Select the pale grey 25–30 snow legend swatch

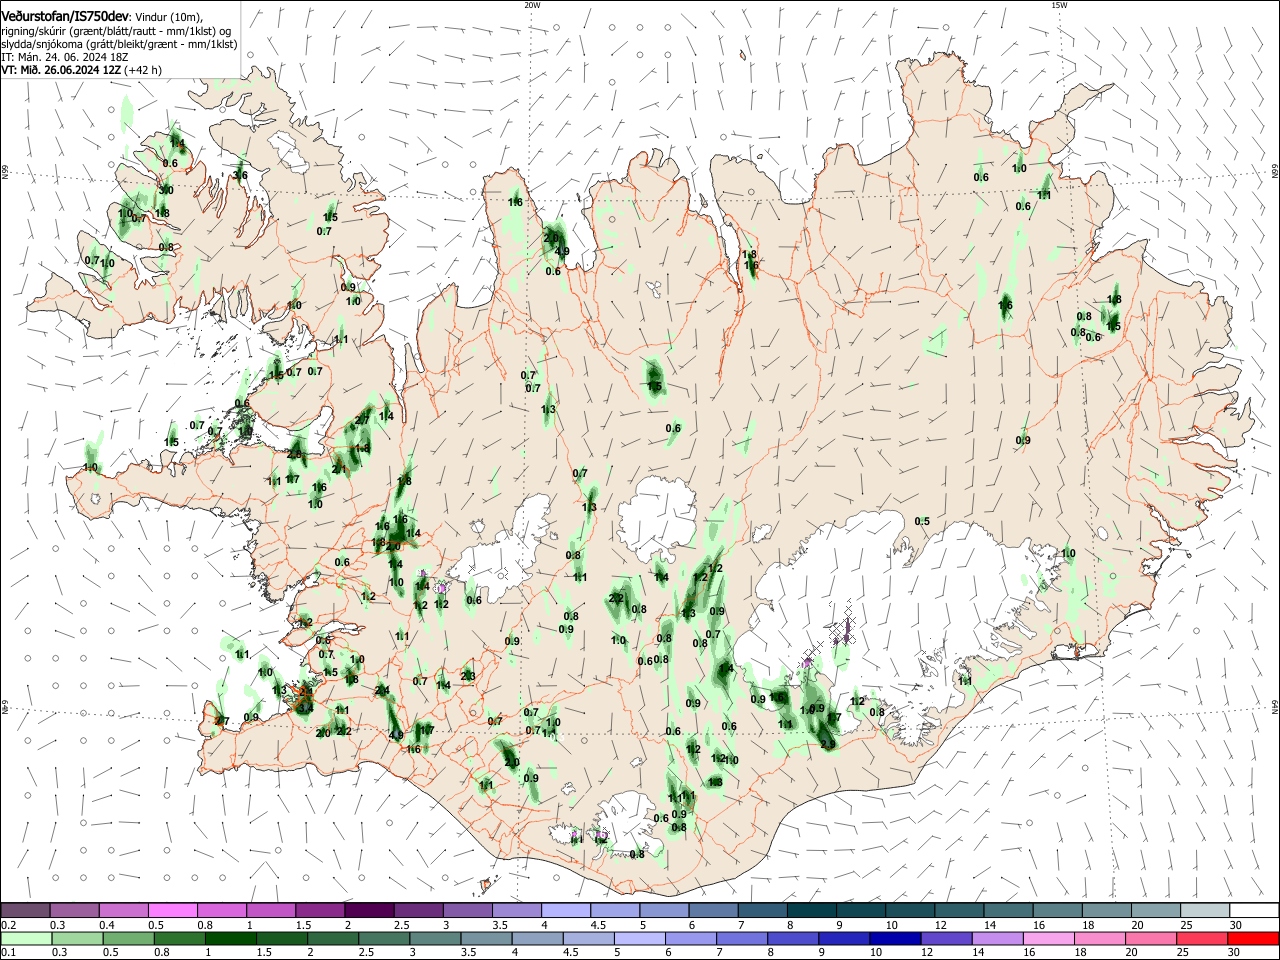pos(1205,911)
